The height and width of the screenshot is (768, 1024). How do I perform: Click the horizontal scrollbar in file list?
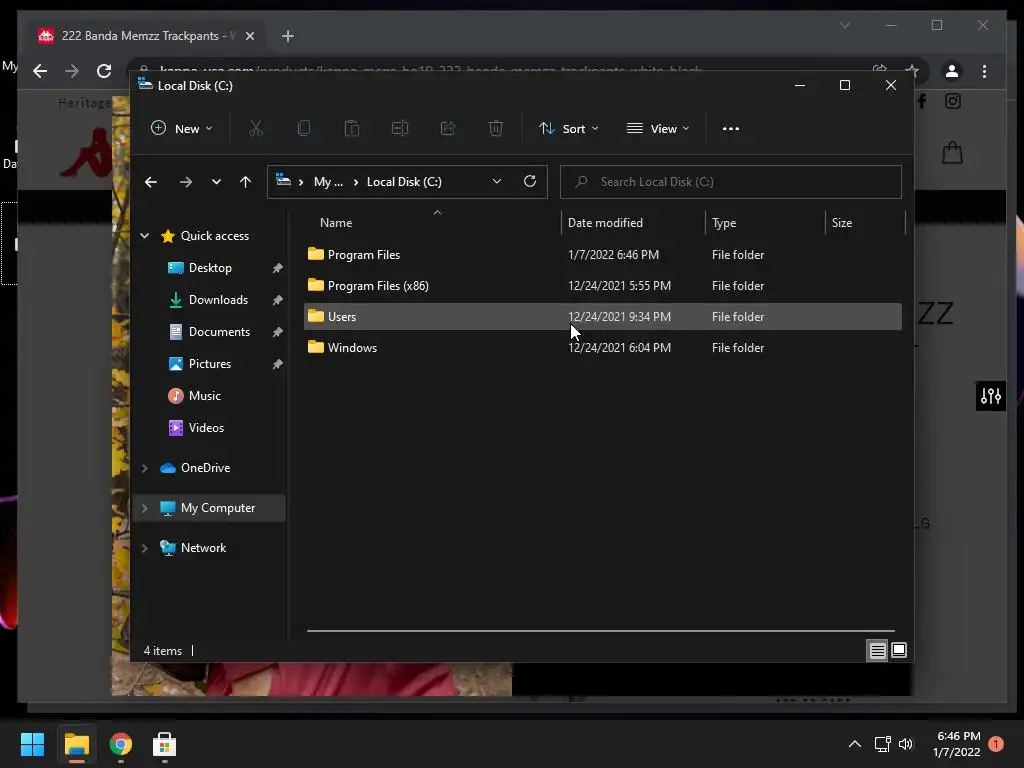600,631
